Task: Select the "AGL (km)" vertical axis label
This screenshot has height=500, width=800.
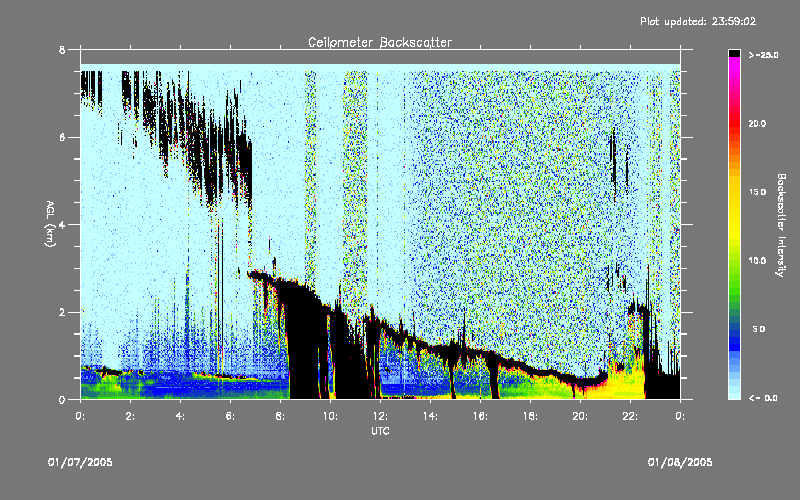Action: 51,224
